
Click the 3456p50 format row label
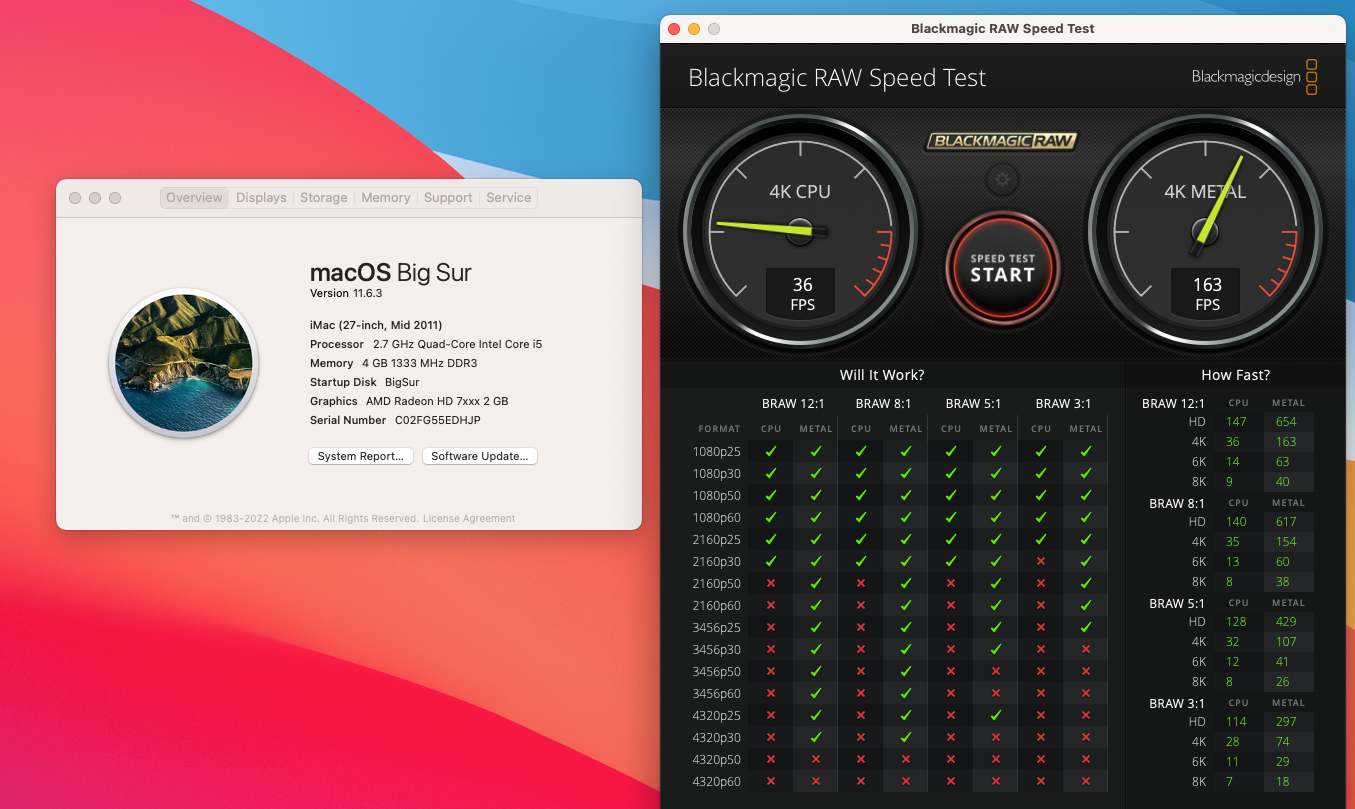click(717, 671)
